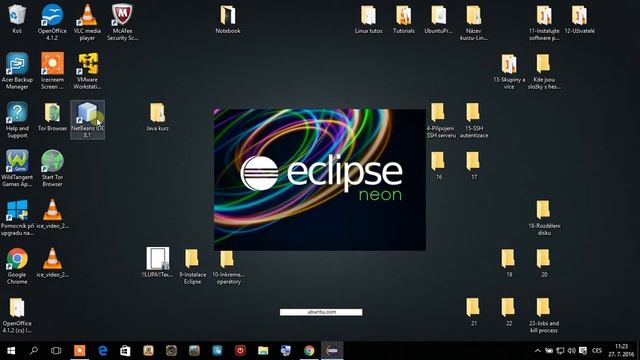This screenshot has width=640, height=360.
Task: Open Google Chrome desktop shortcut
Action: (17, 266)
